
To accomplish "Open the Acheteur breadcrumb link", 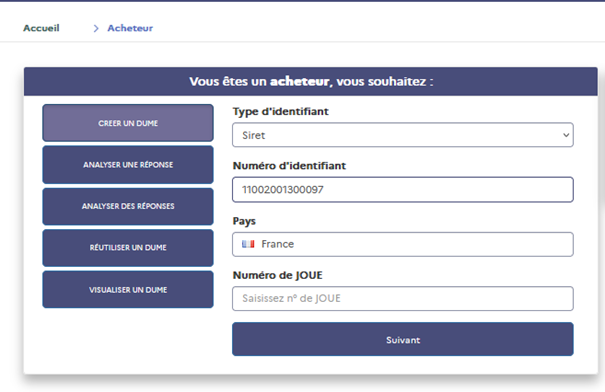I will point(130,28).
